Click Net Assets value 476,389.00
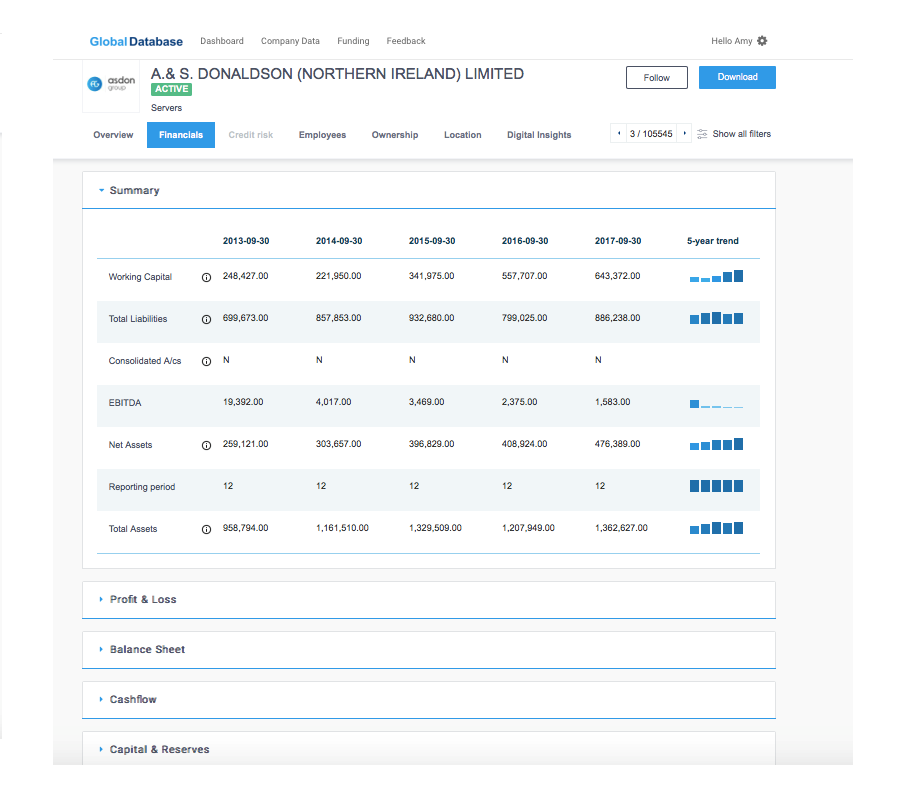 [x=617, y=444]
